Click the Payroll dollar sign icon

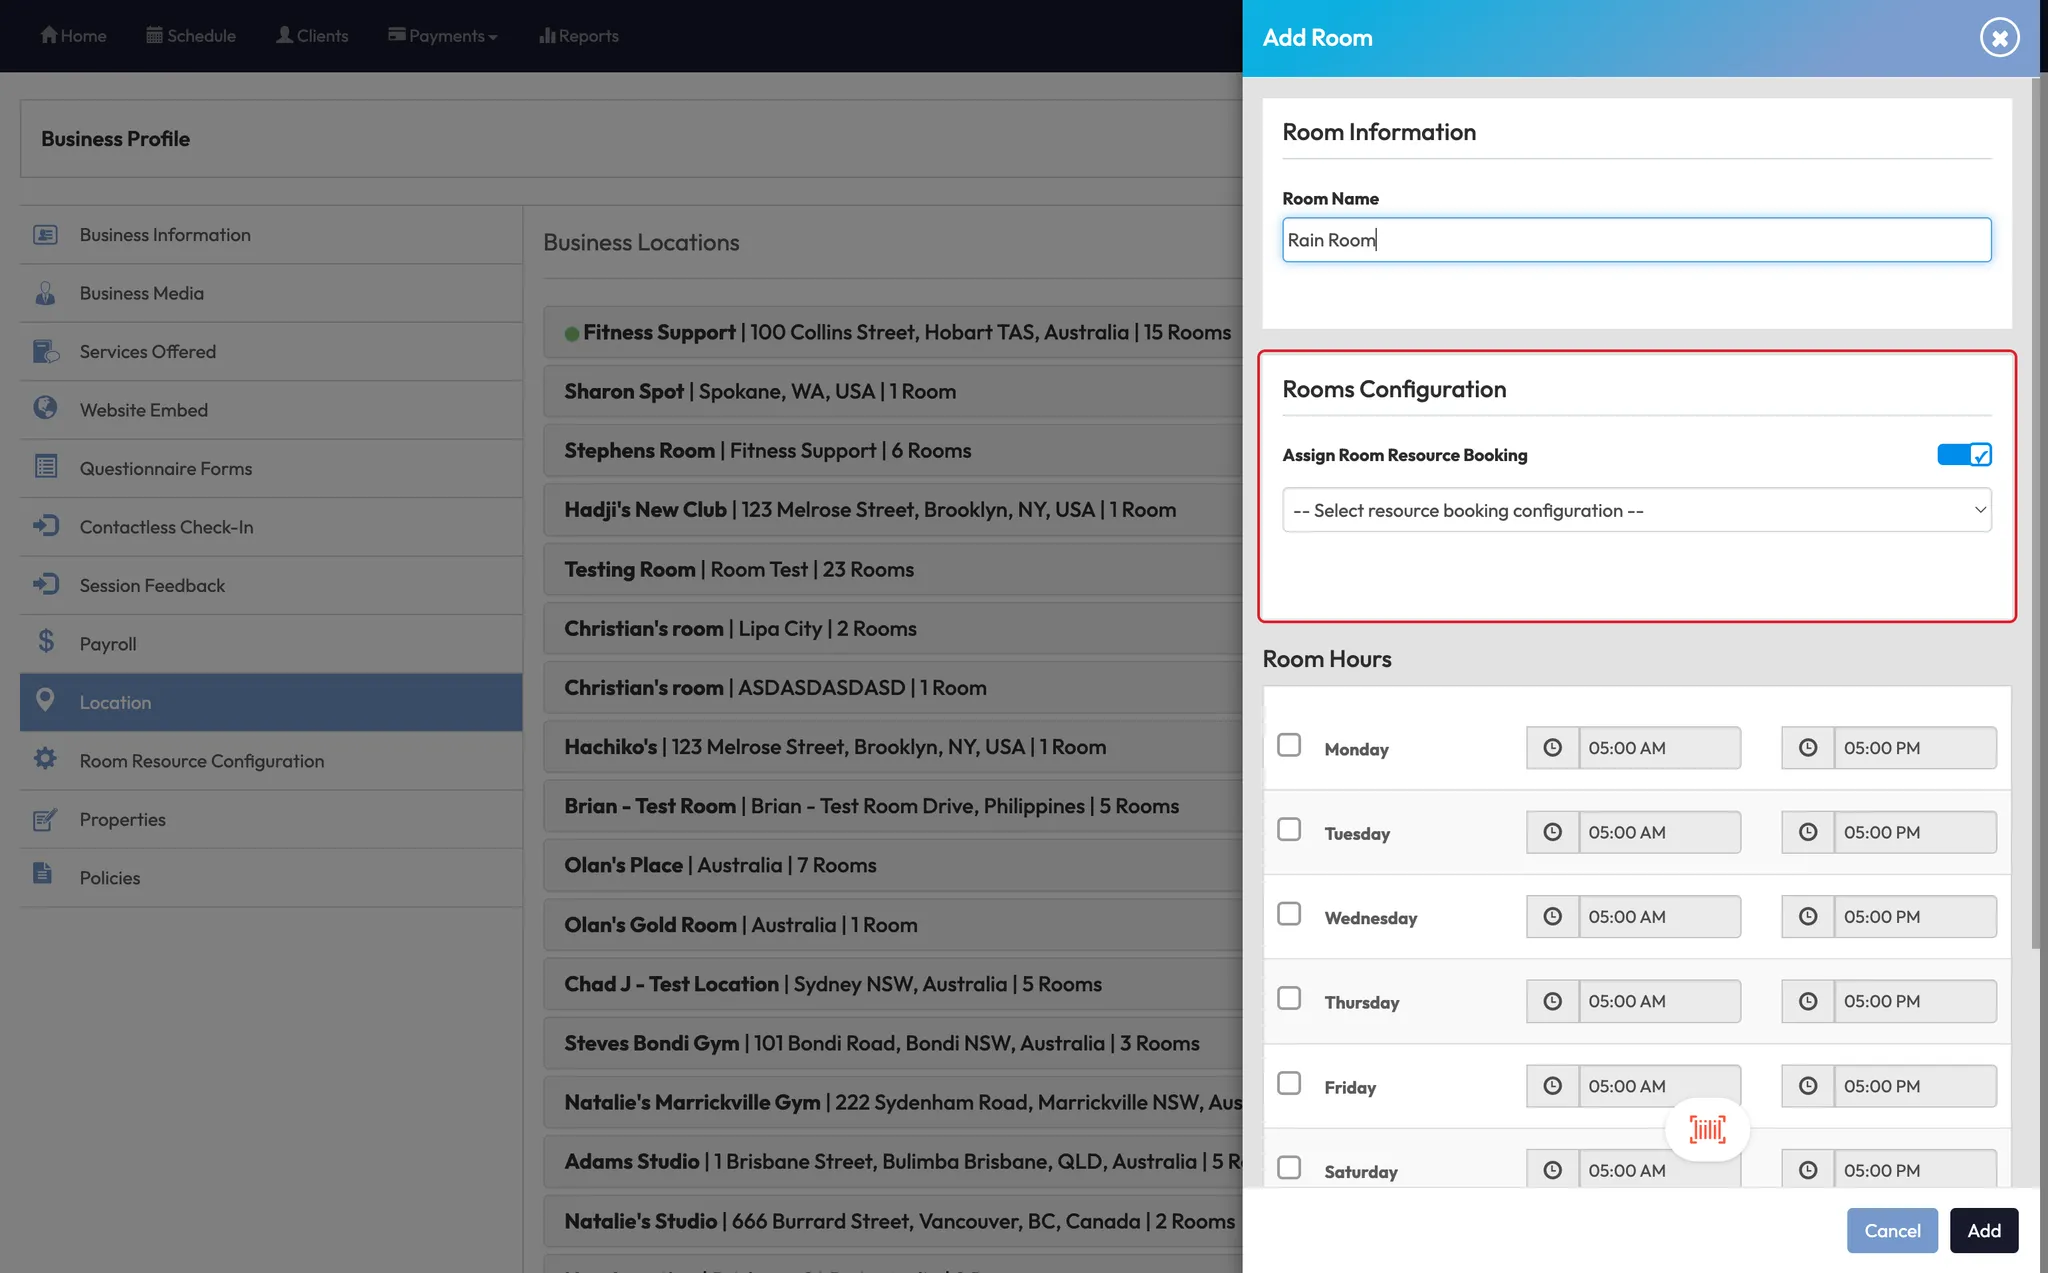pyautogui.click(x=46, y=642)
